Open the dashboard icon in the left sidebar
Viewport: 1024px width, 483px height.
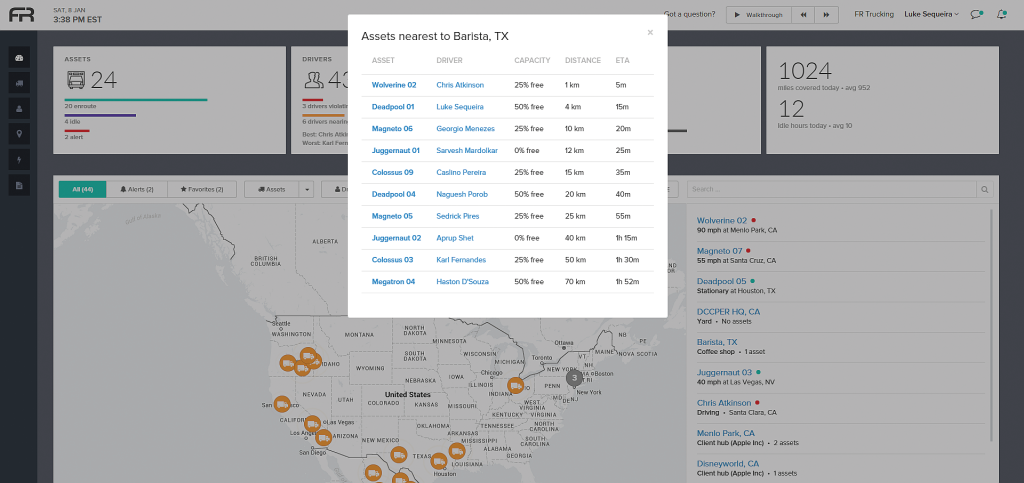[x=19, y=57]
